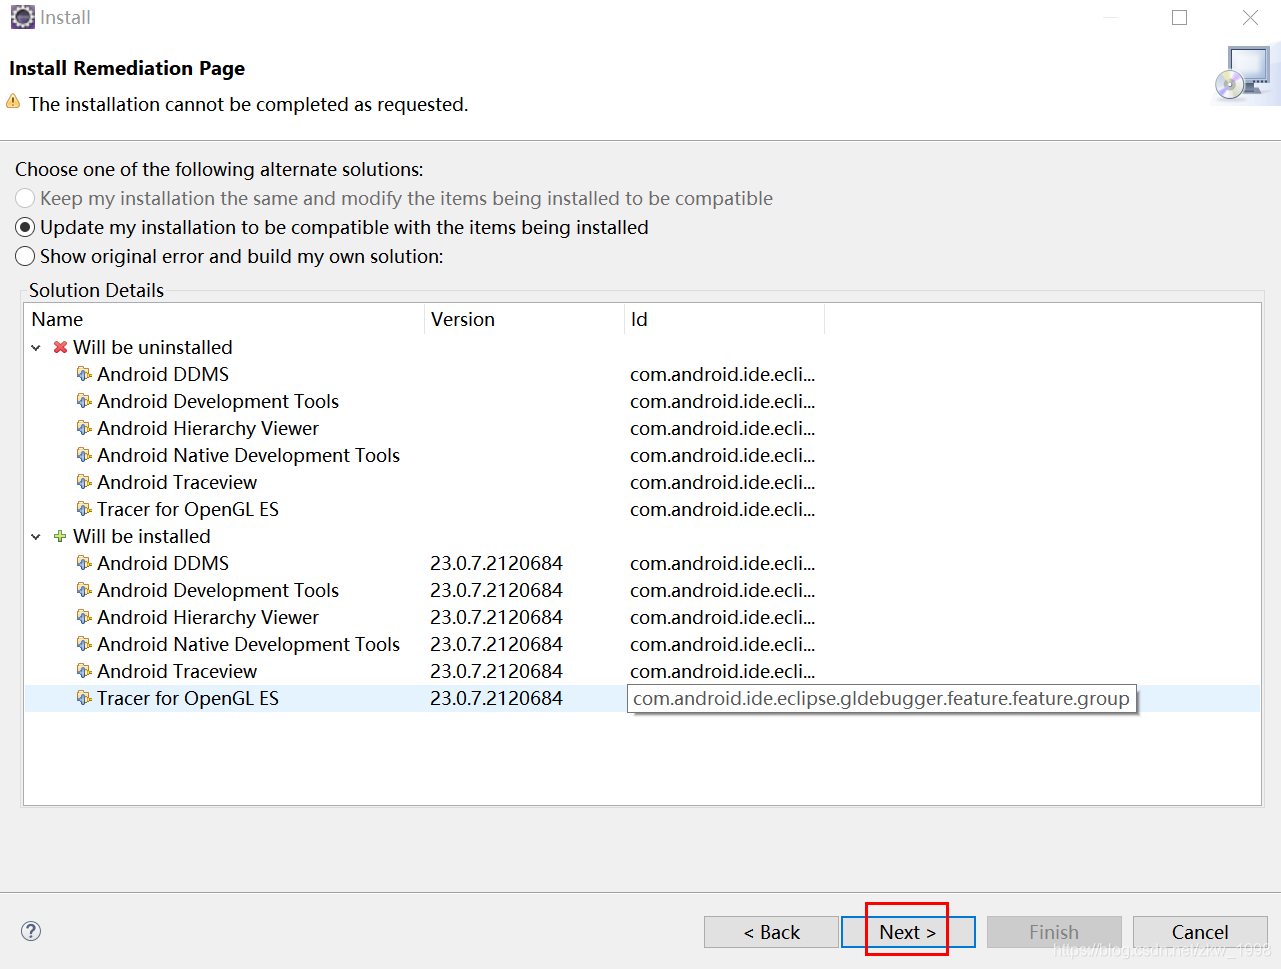Collapse the Will be installed group

[x=36, y=537]
